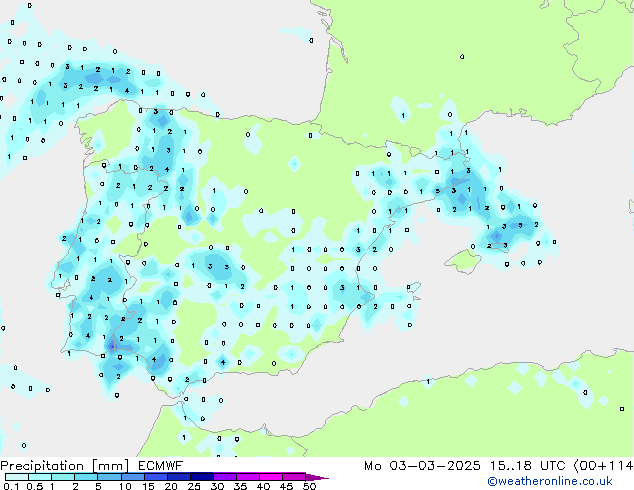The image size is (634, 490).
Task: Click the legend value '25'
Action: [194, 486]
